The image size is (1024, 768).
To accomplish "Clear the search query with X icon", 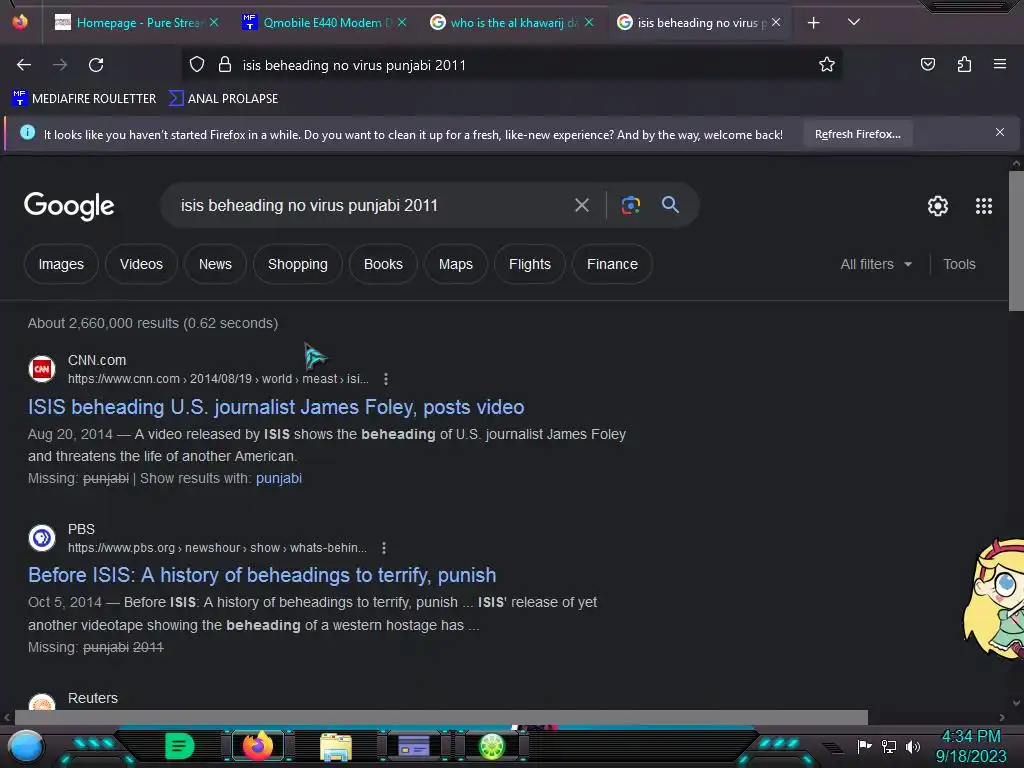I will 581,206.
